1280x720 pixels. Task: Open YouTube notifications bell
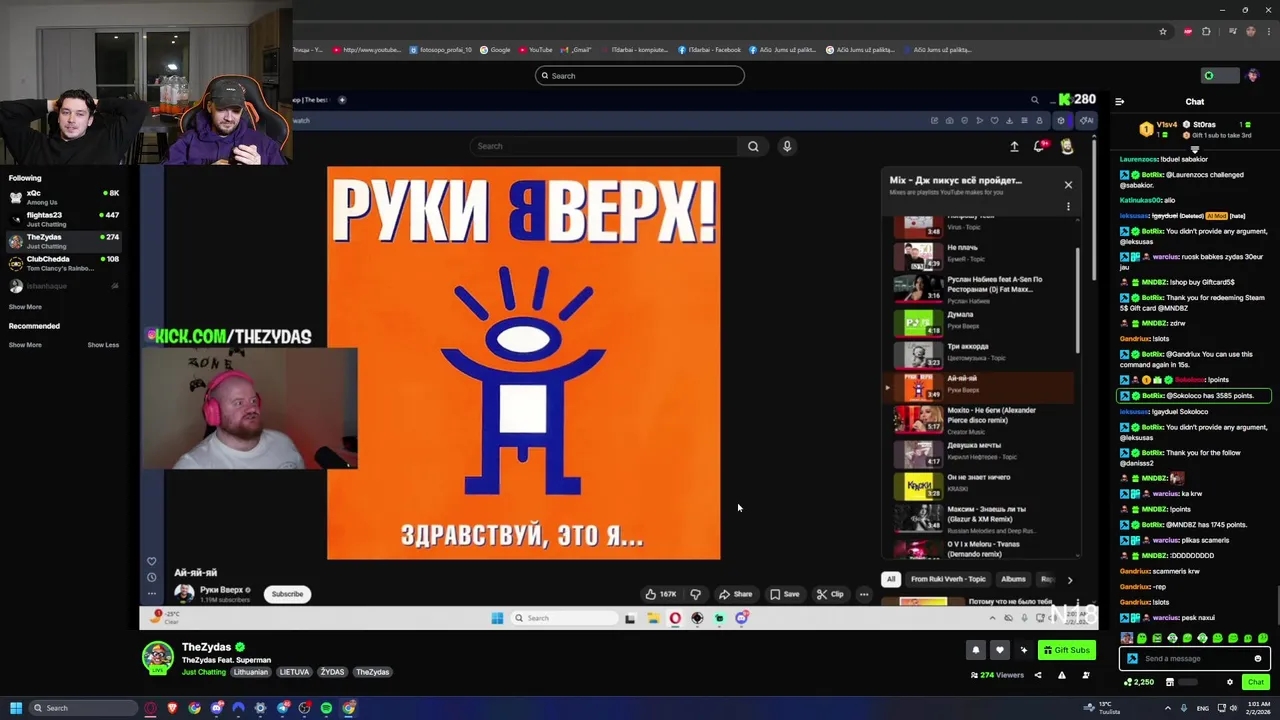coord(1040,147)
